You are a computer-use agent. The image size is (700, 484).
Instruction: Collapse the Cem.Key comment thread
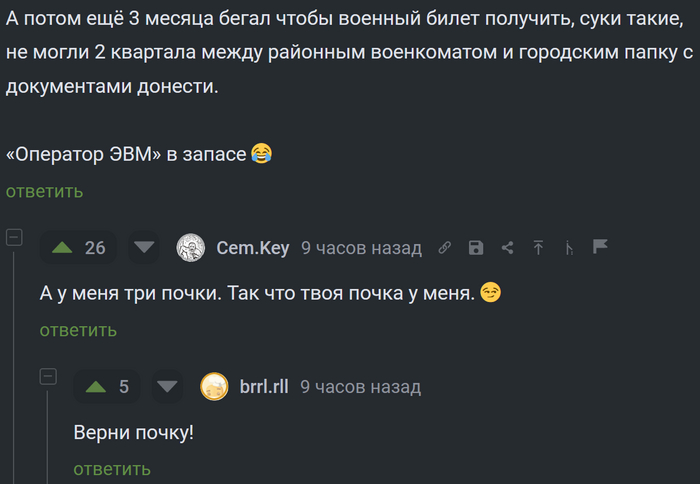pyautogui.click(x=14, y=238)
